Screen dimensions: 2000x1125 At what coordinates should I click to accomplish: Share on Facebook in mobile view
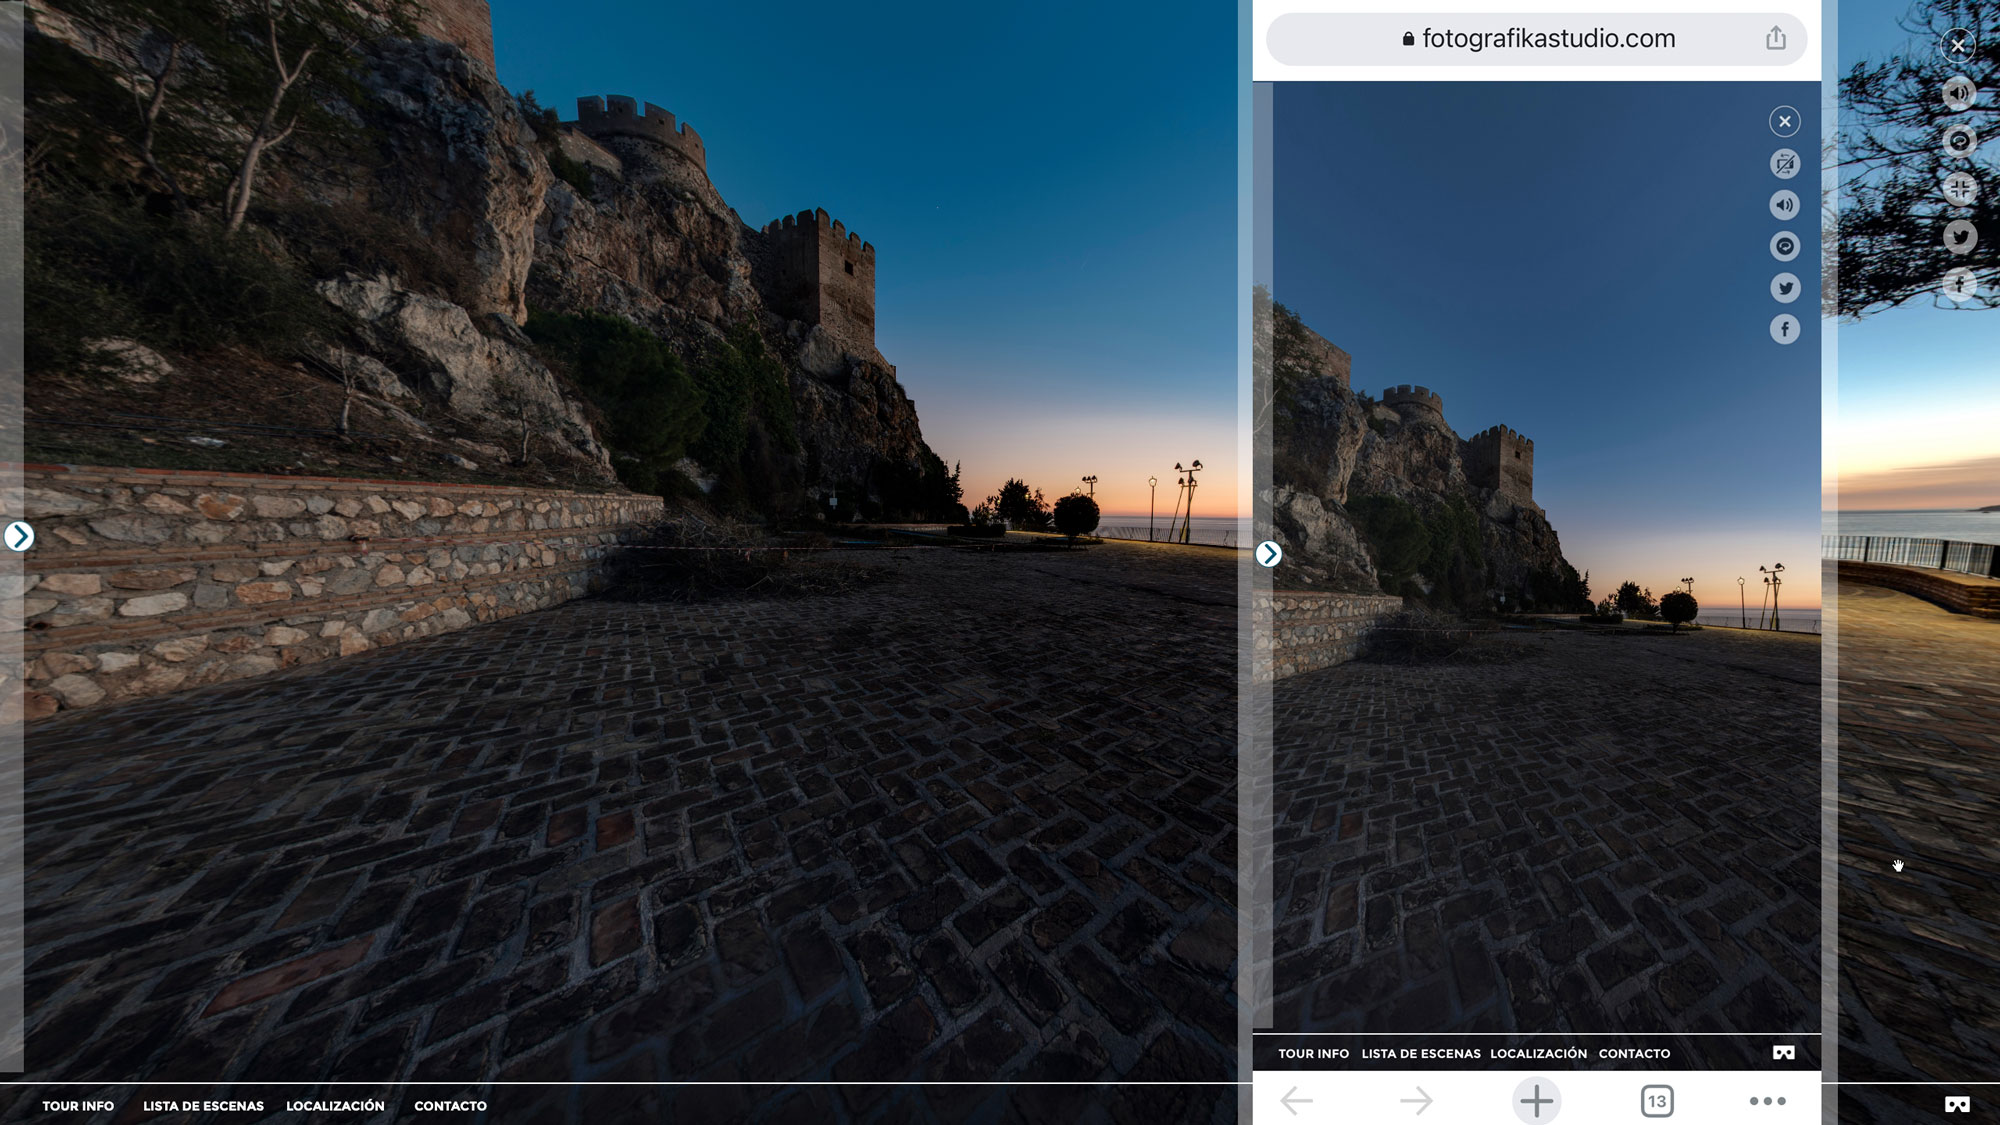pyautogui.click(x=1785, y=329)
